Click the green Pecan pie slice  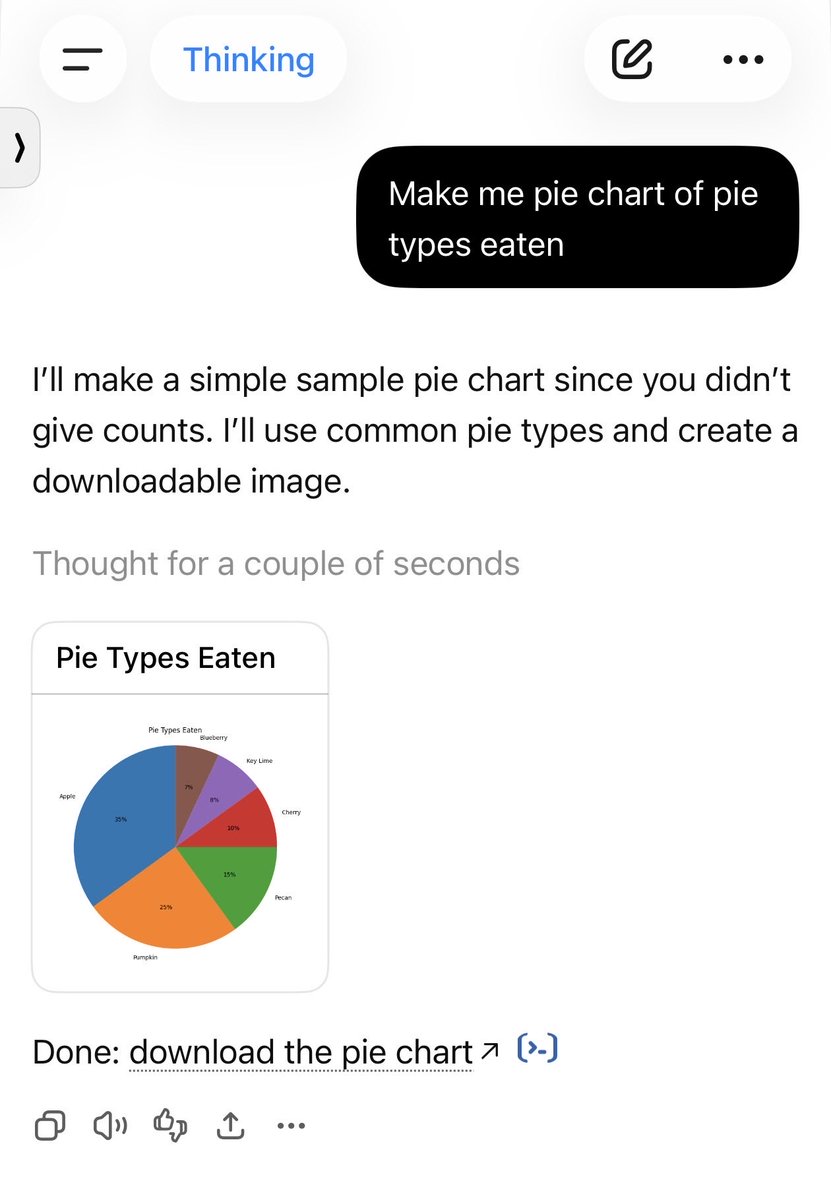(235, 876)
